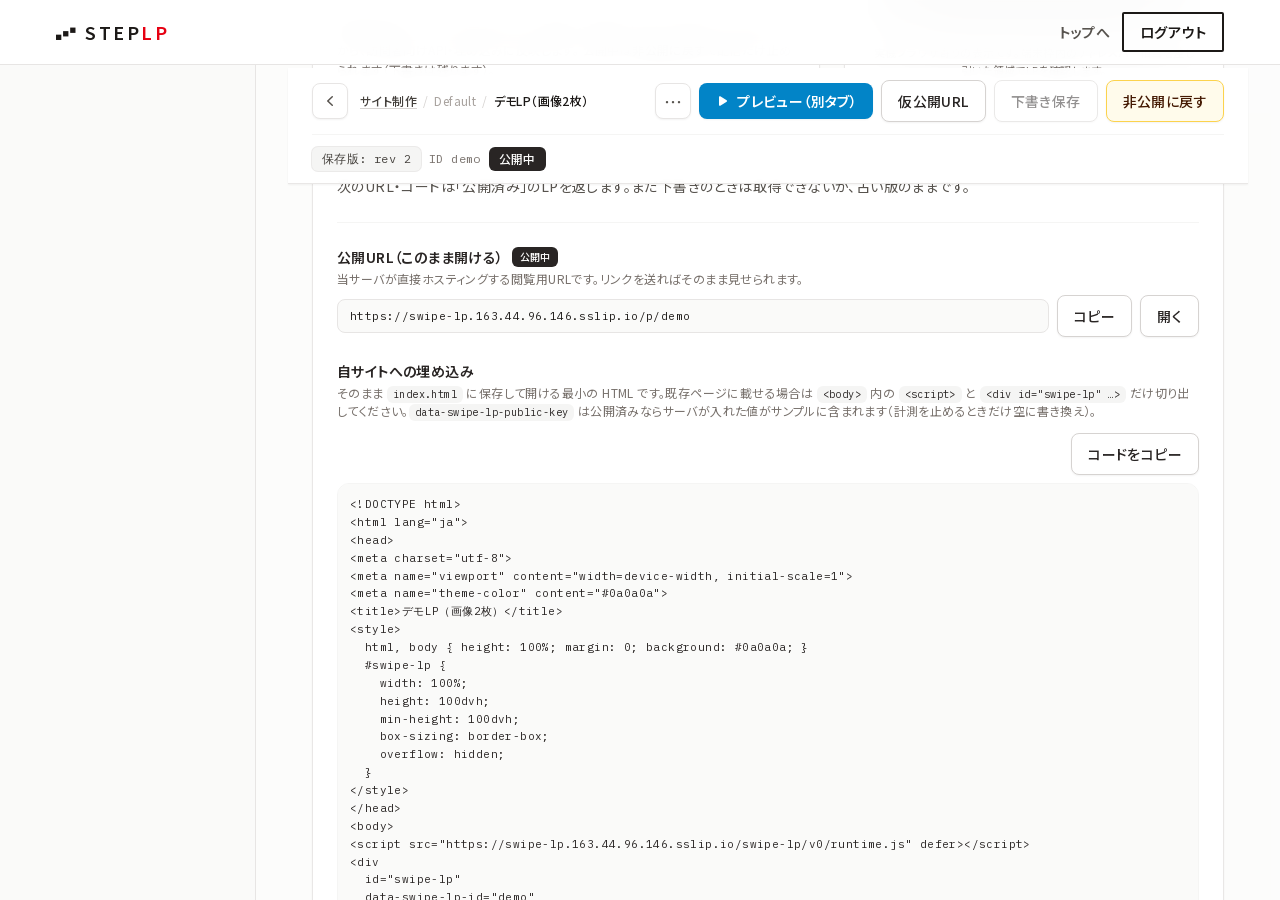Click the STEPLP logo
Screen dimensions: 1280x900
coord(112,33)
